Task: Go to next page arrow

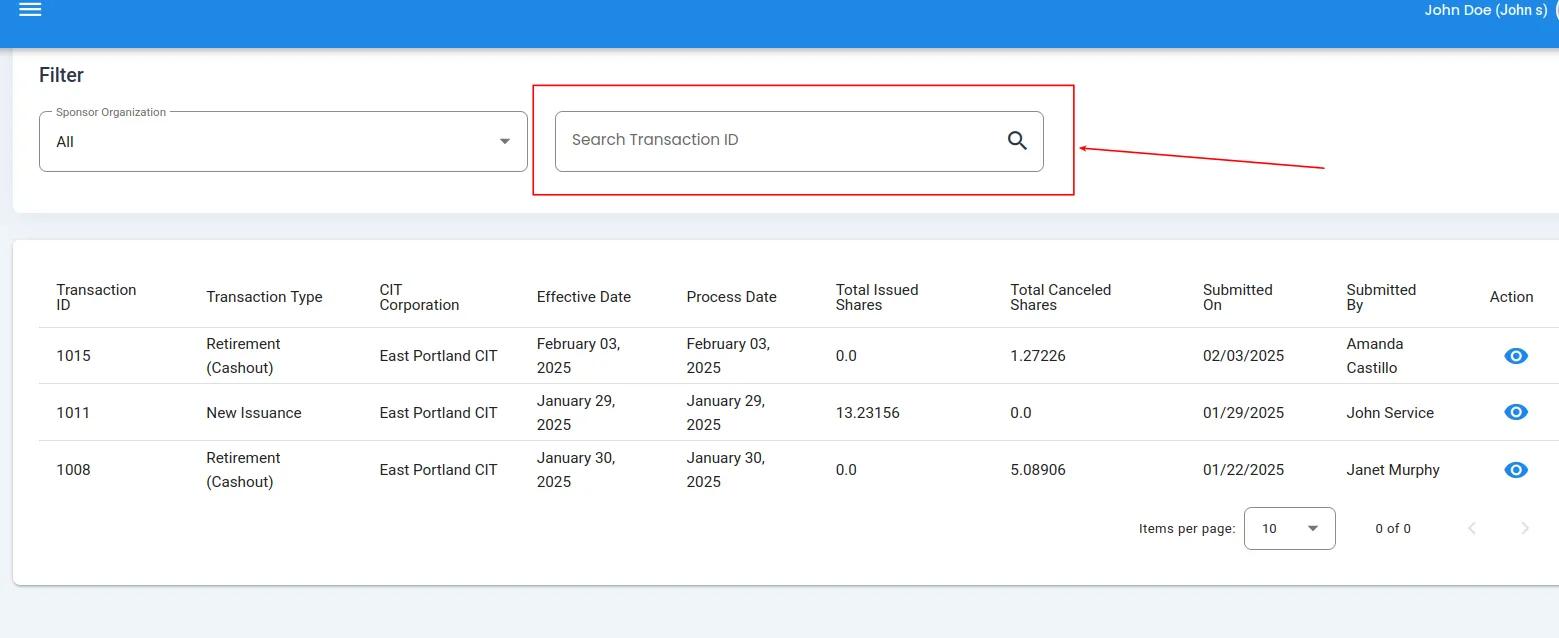Action: [x=1524, y=529]
